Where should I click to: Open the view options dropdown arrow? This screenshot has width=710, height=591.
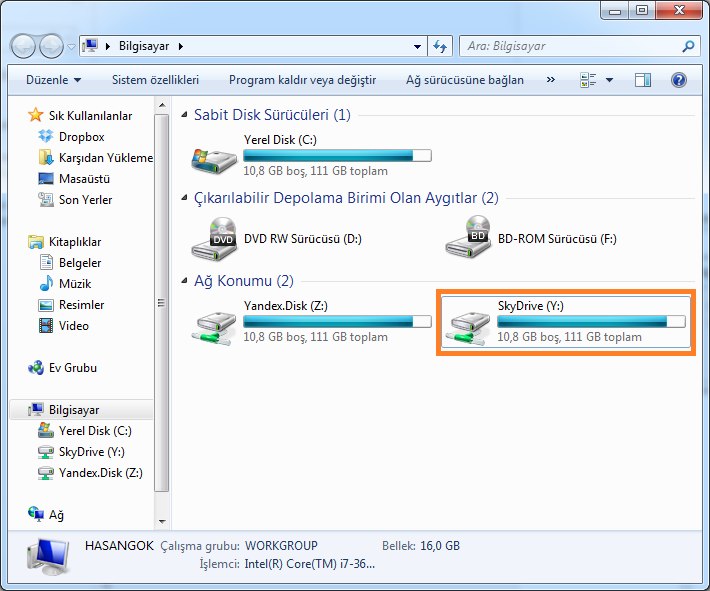(609, 80)
